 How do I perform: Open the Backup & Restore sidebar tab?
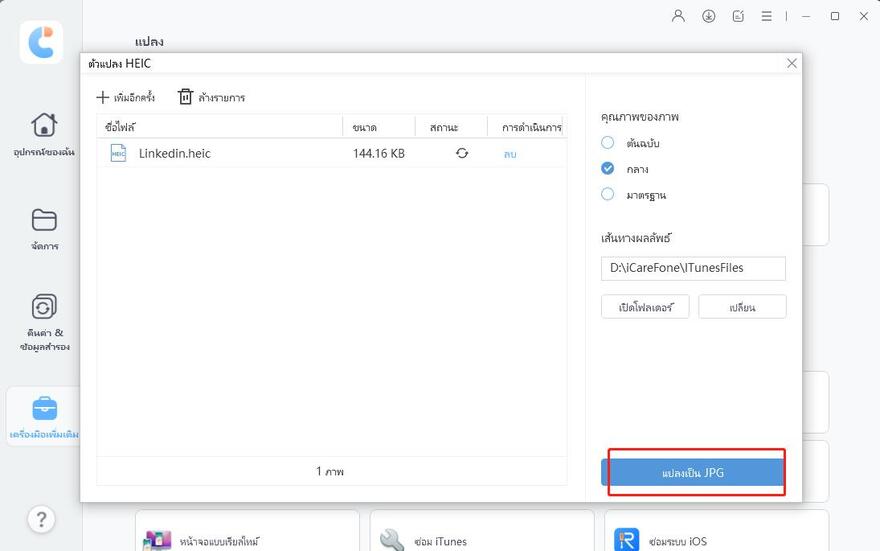(44, 321)
